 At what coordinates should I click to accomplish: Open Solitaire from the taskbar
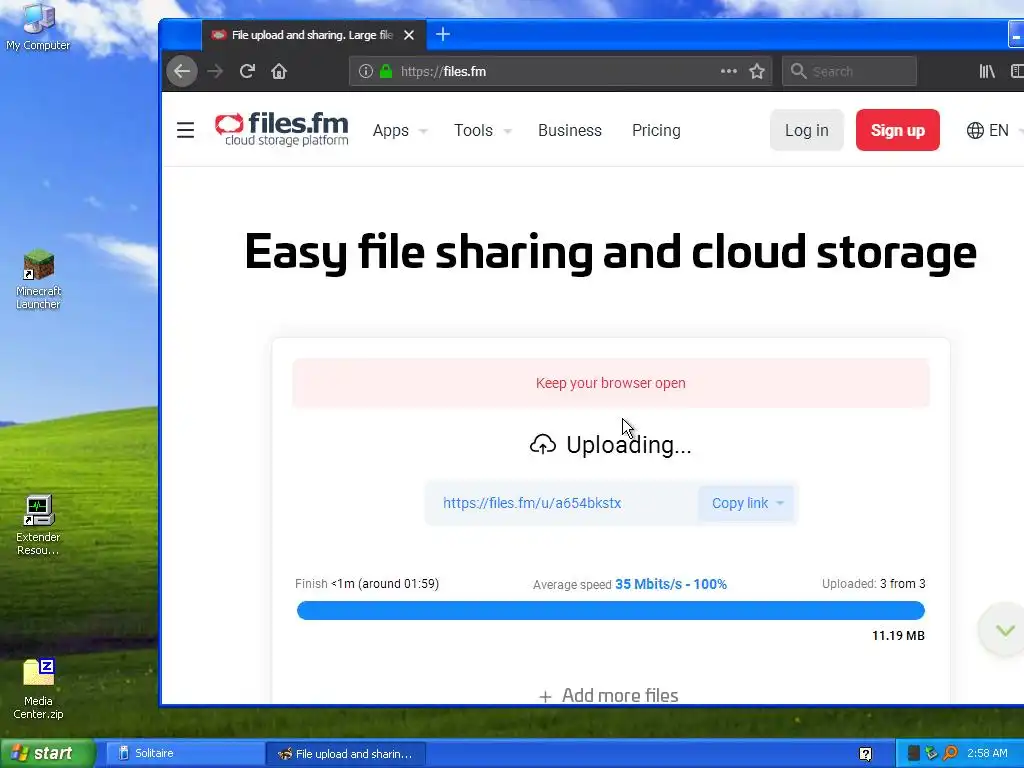(184, 753)
